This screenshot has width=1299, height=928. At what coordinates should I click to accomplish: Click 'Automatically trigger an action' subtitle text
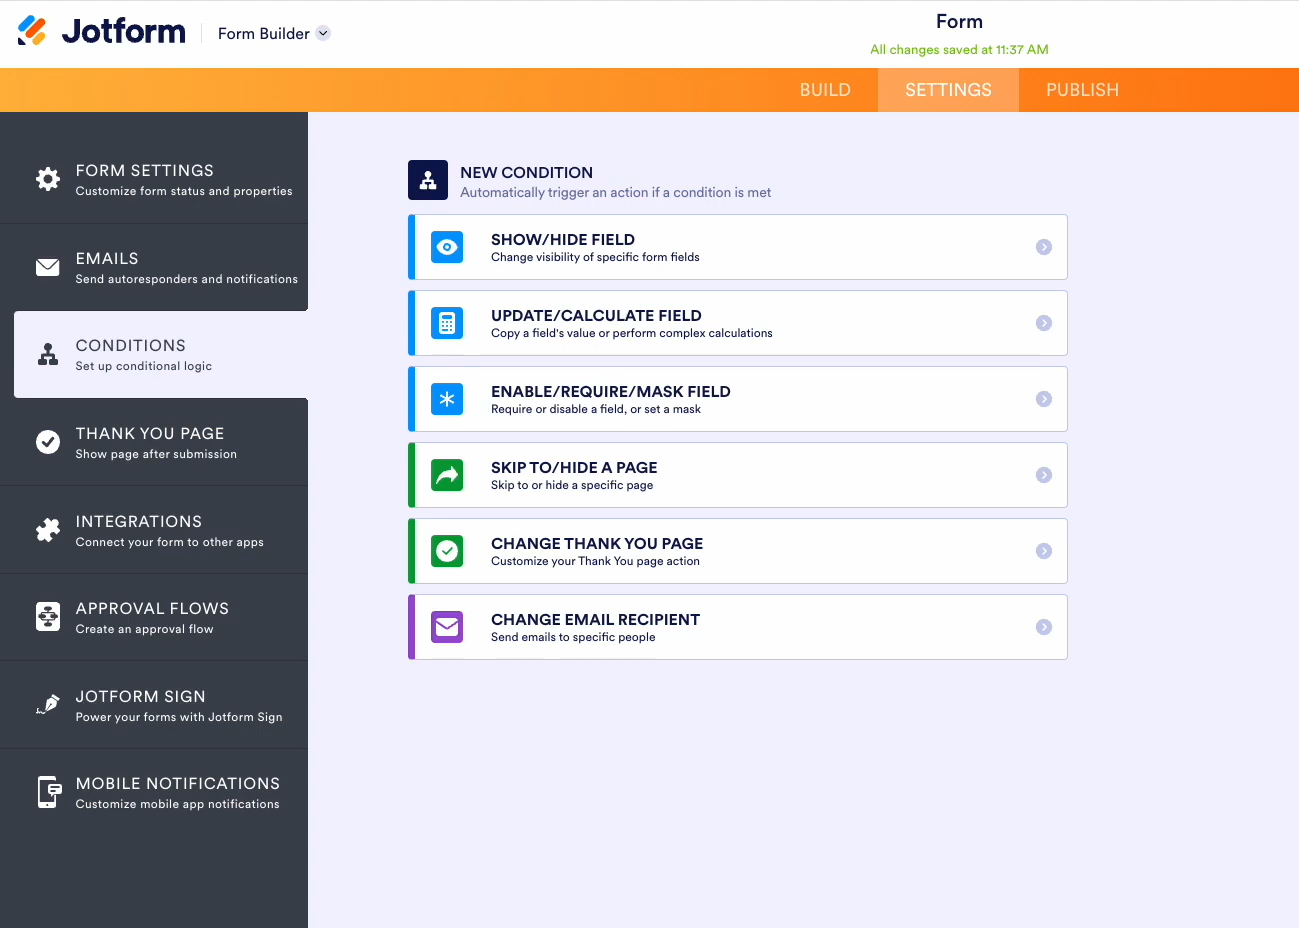tap(615, 192)
